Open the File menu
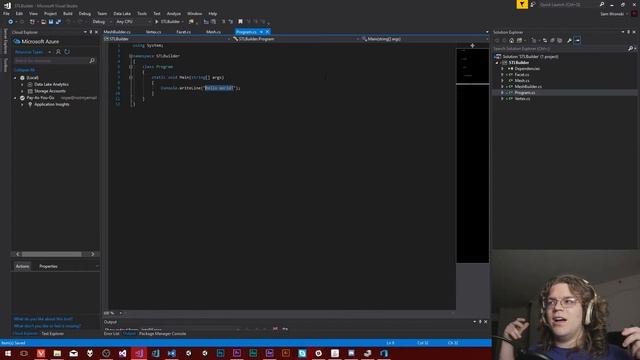Viewport: 640px width, 360px height. 6,13
